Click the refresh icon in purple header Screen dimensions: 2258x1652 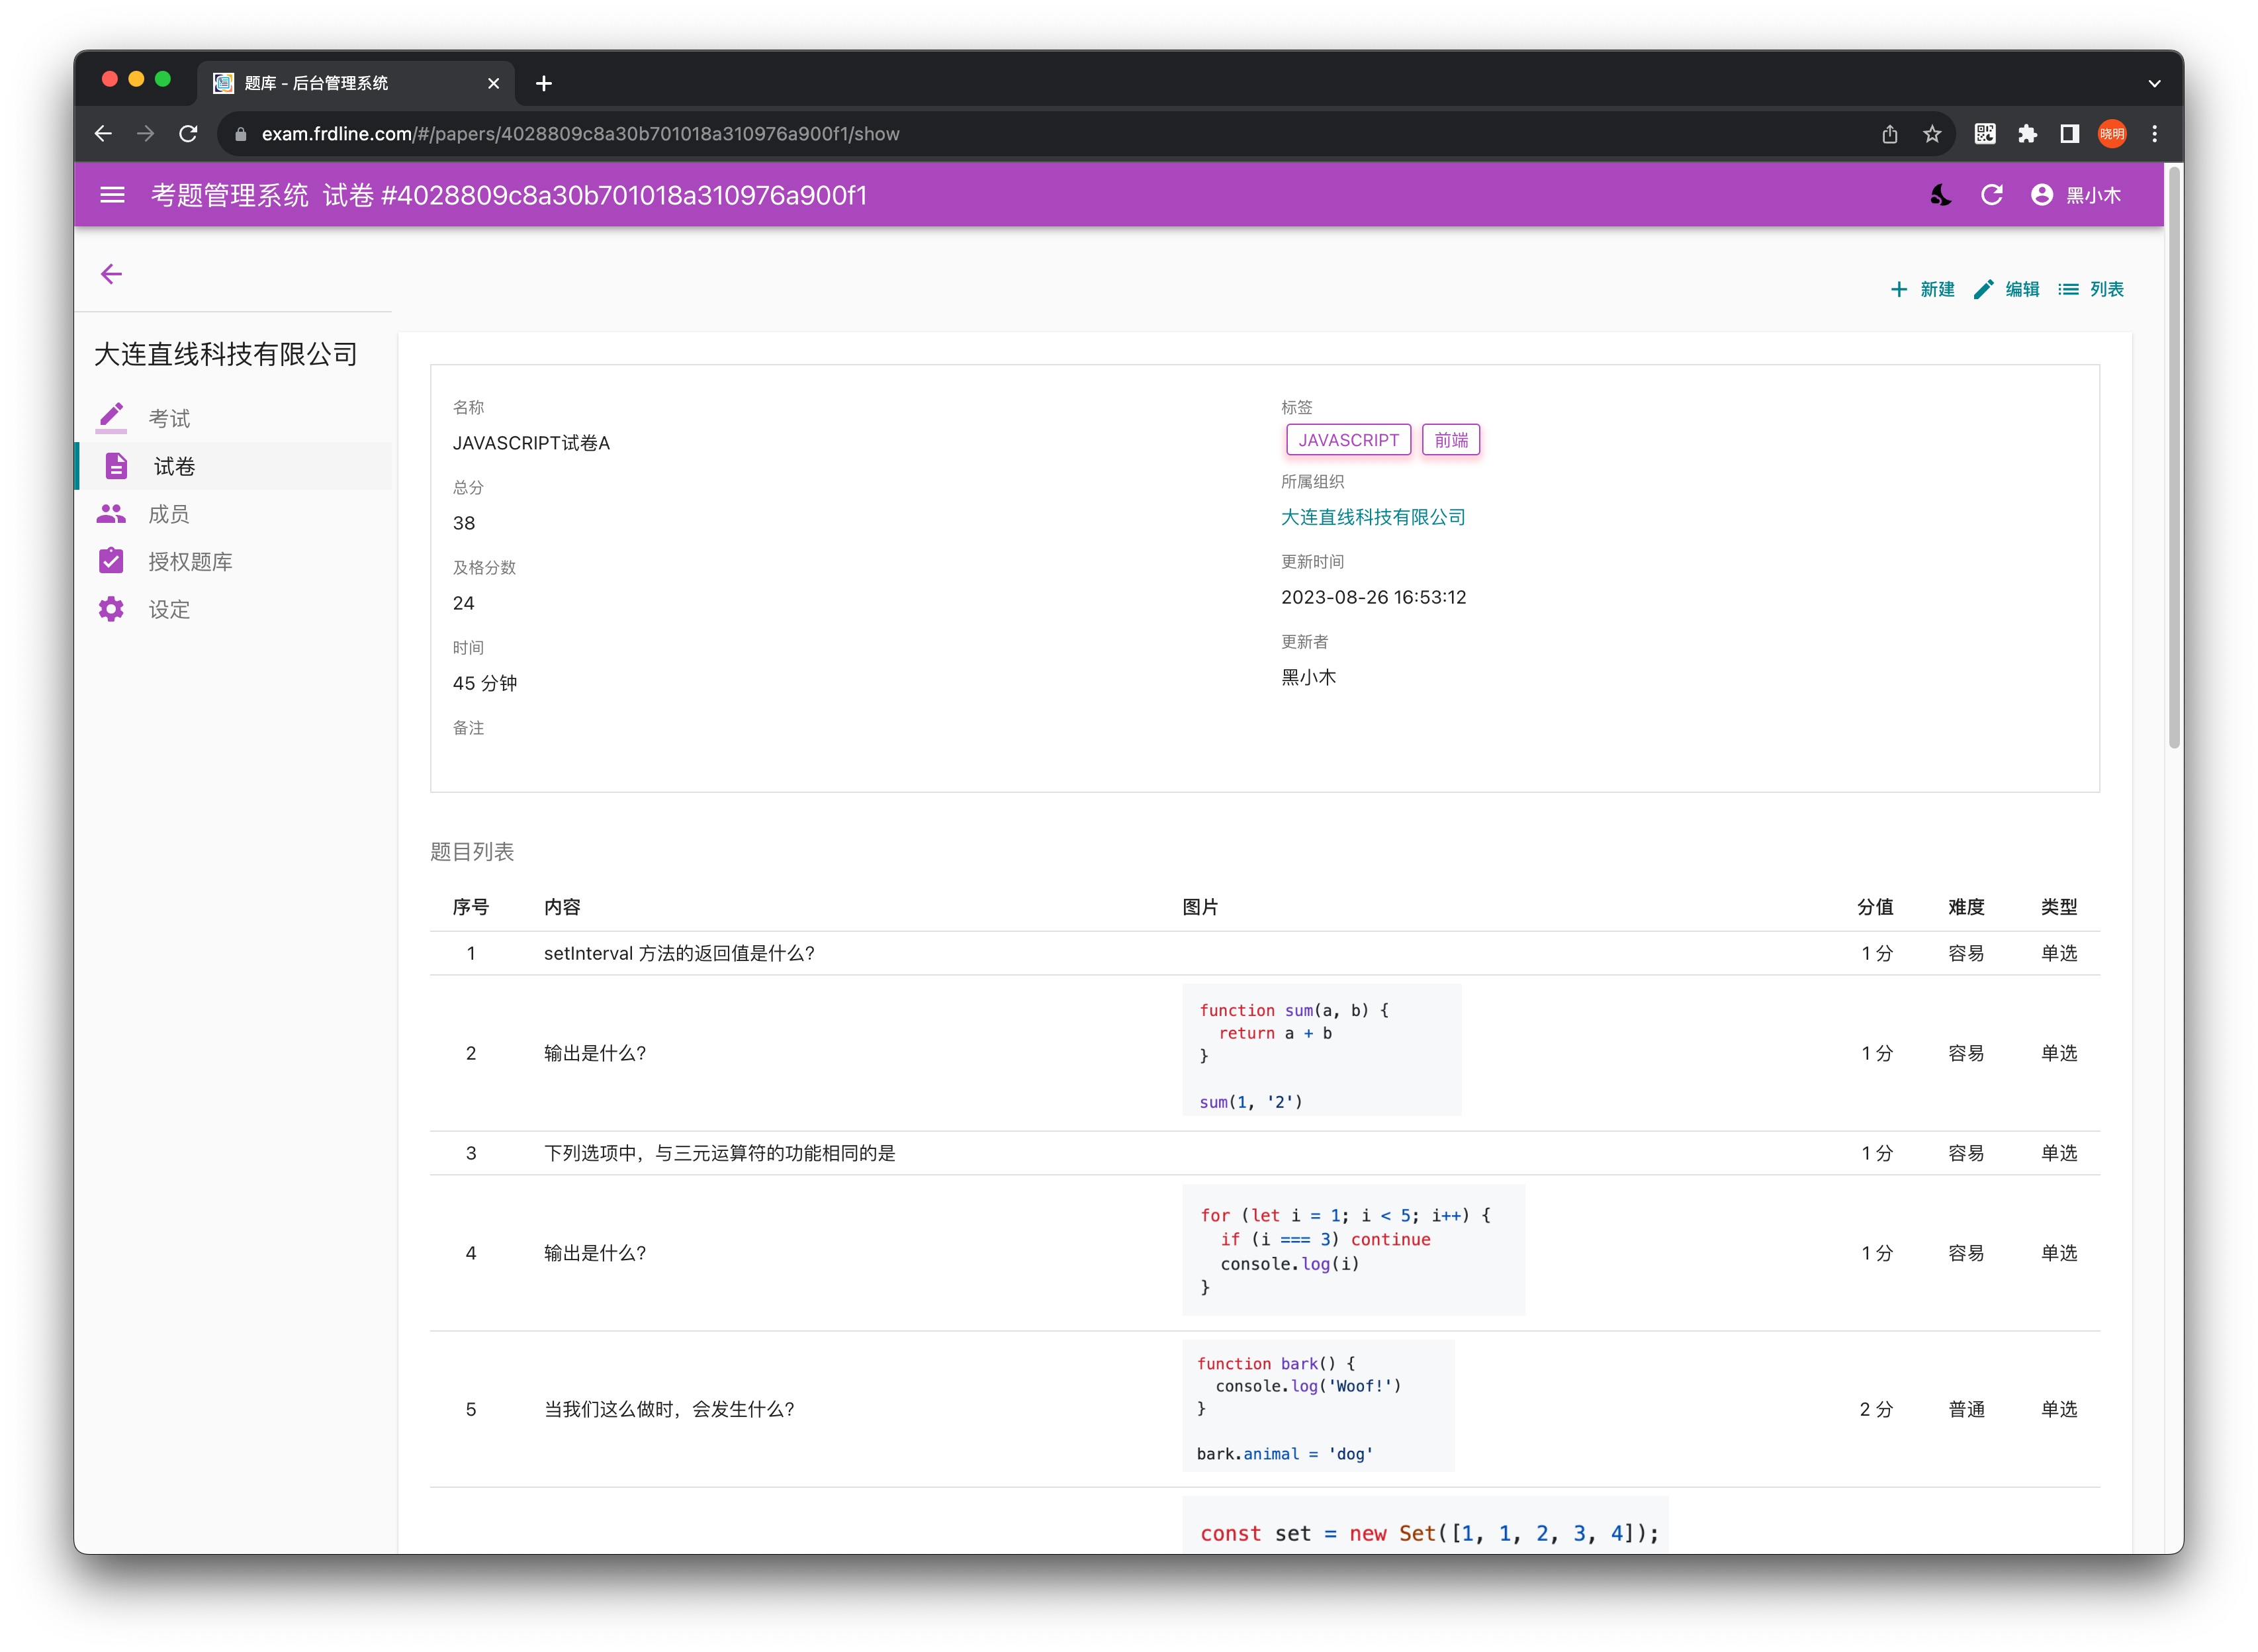tap(1991, 195)
